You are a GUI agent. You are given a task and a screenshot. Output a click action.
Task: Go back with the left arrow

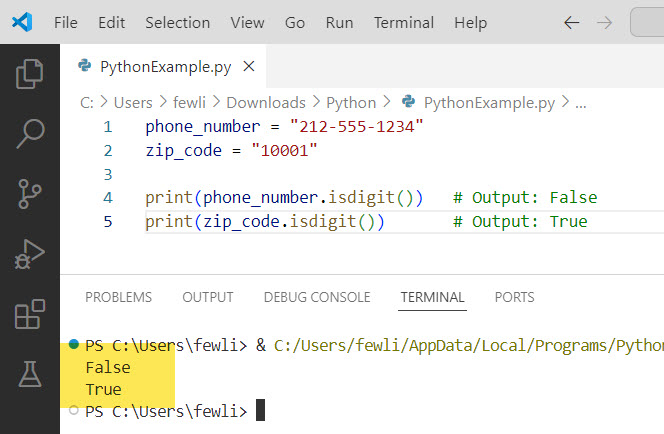pos(572,22)
